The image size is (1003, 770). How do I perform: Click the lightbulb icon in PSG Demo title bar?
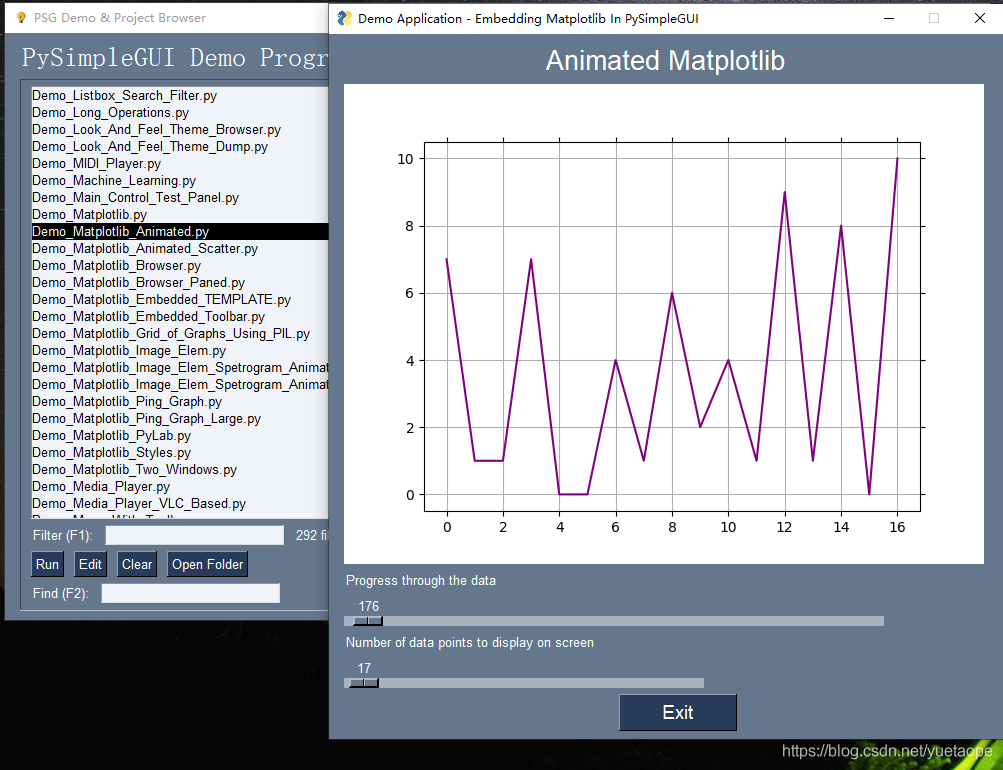[x=20, y=18]
